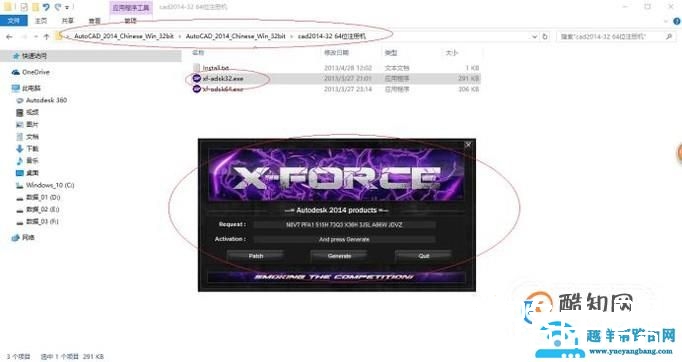Switch to the View (查看) tab
Image resolution: width=682 pixels, height=362 pixels.
[94, 20]
